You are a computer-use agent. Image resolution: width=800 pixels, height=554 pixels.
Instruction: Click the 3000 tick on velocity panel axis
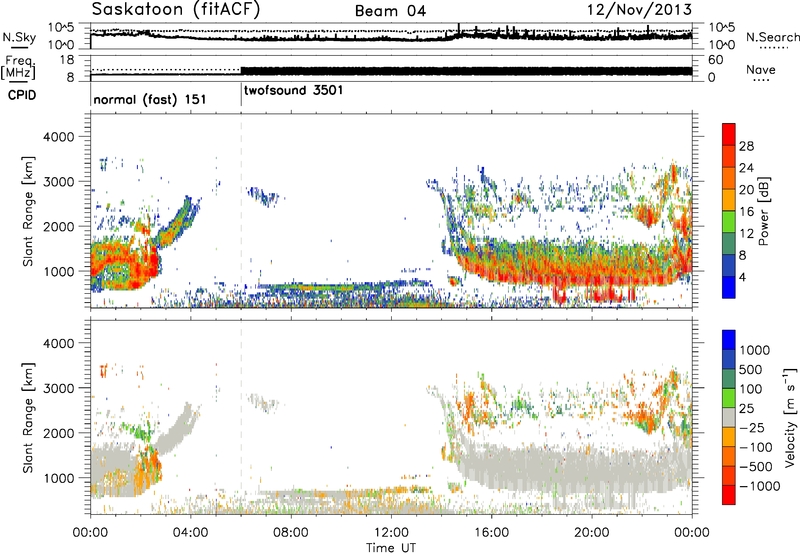[x=58, y=388]
